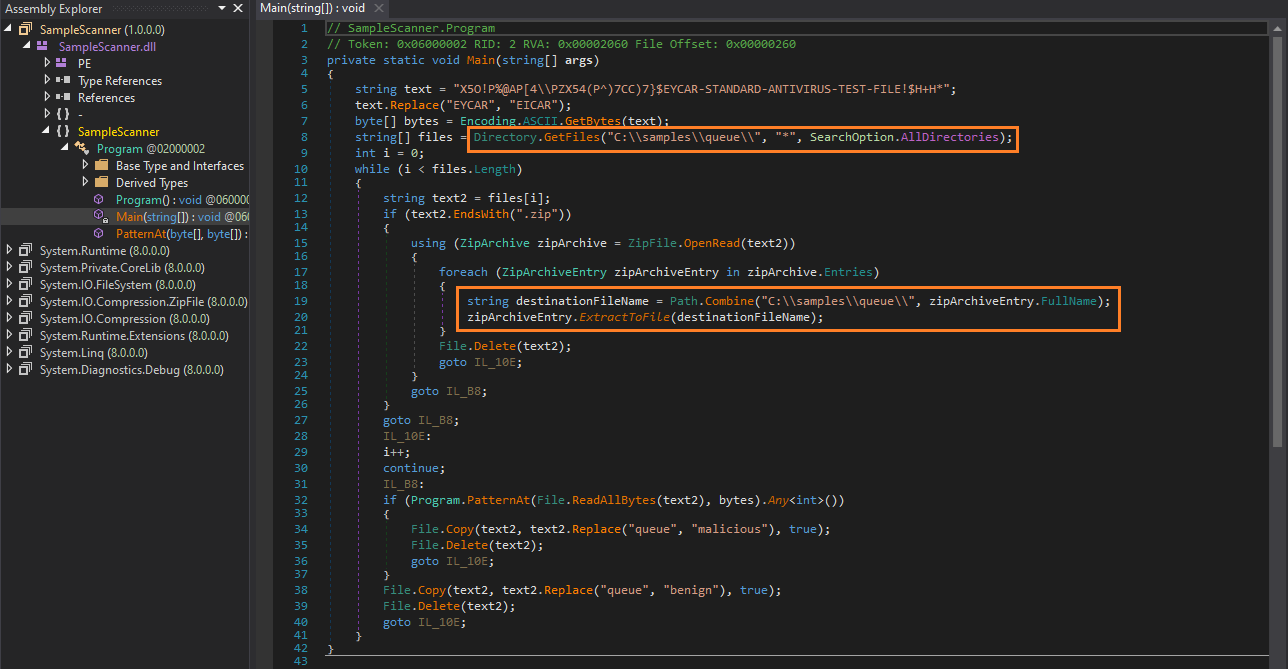
Task: Click the Type References node icon
Action: click(63, 81)
